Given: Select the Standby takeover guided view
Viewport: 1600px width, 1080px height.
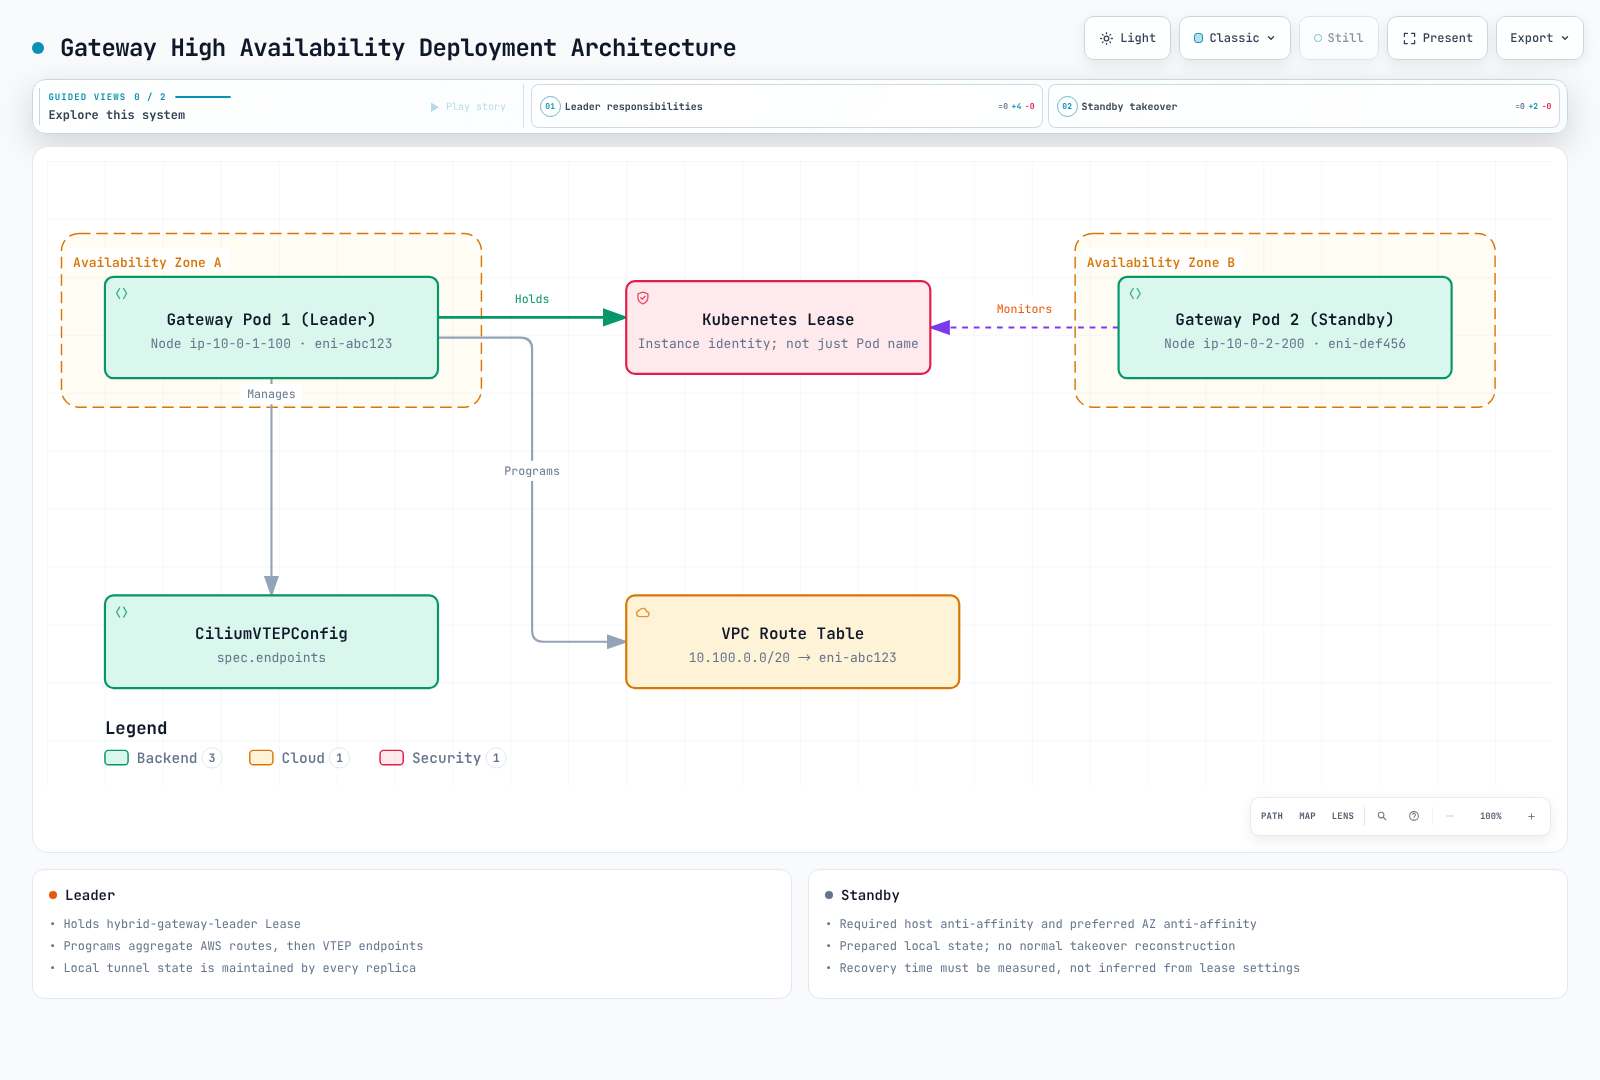Looking at the screenshot, I should click(x=1304, y=106).
